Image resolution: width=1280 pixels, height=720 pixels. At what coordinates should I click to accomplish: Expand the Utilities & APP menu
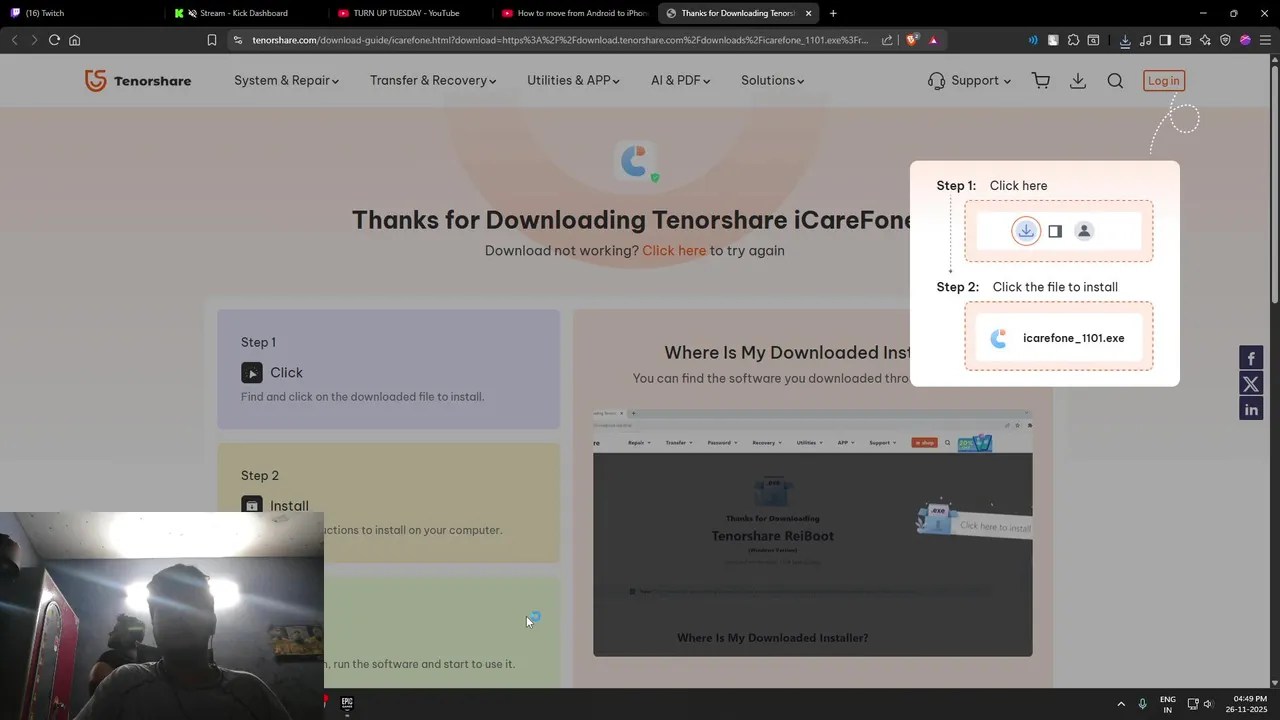pyautogui.click(x=574, y=81)
